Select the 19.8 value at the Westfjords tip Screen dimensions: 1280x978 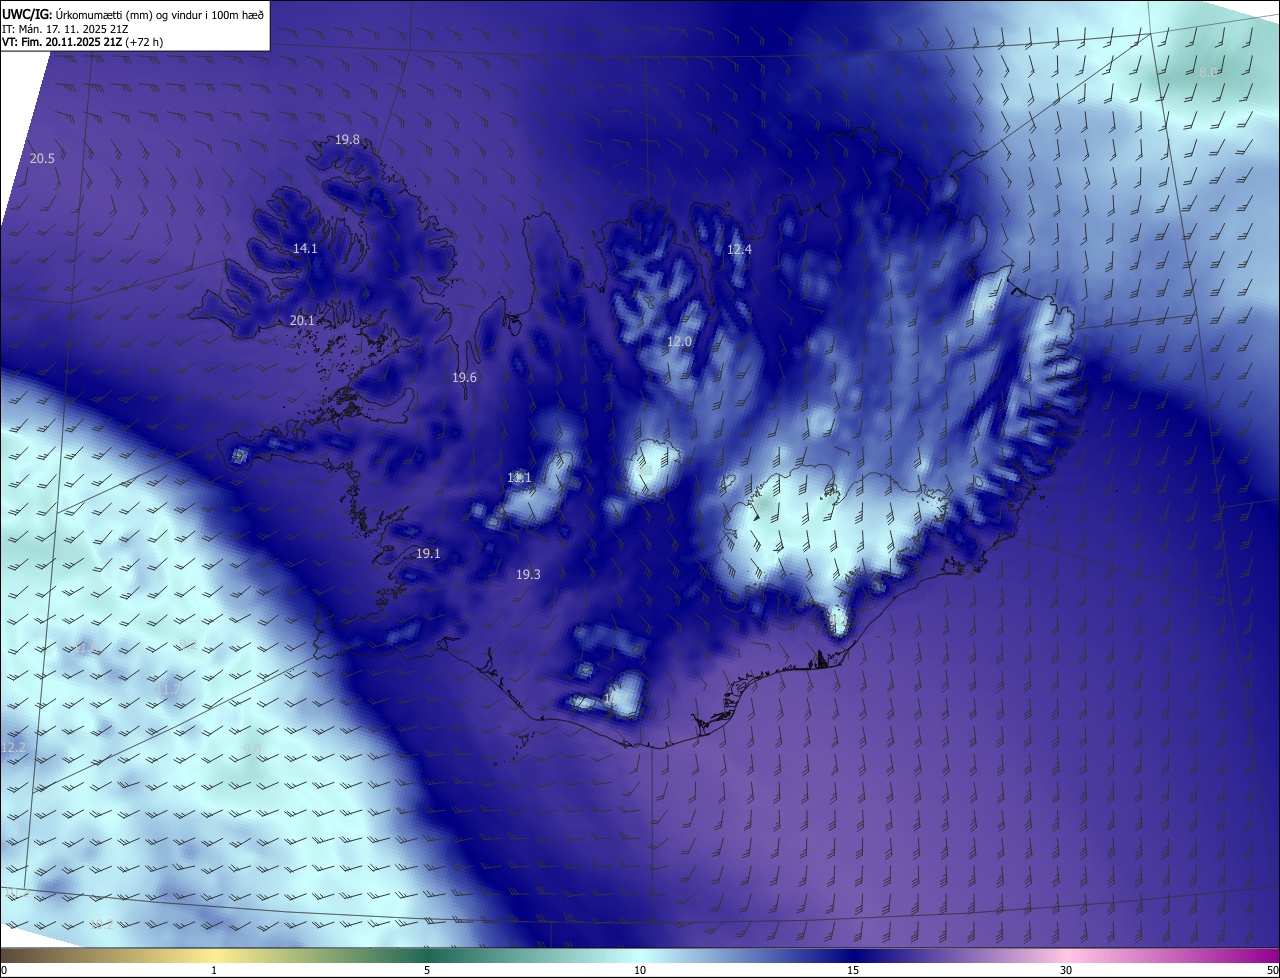coord(347,140)
